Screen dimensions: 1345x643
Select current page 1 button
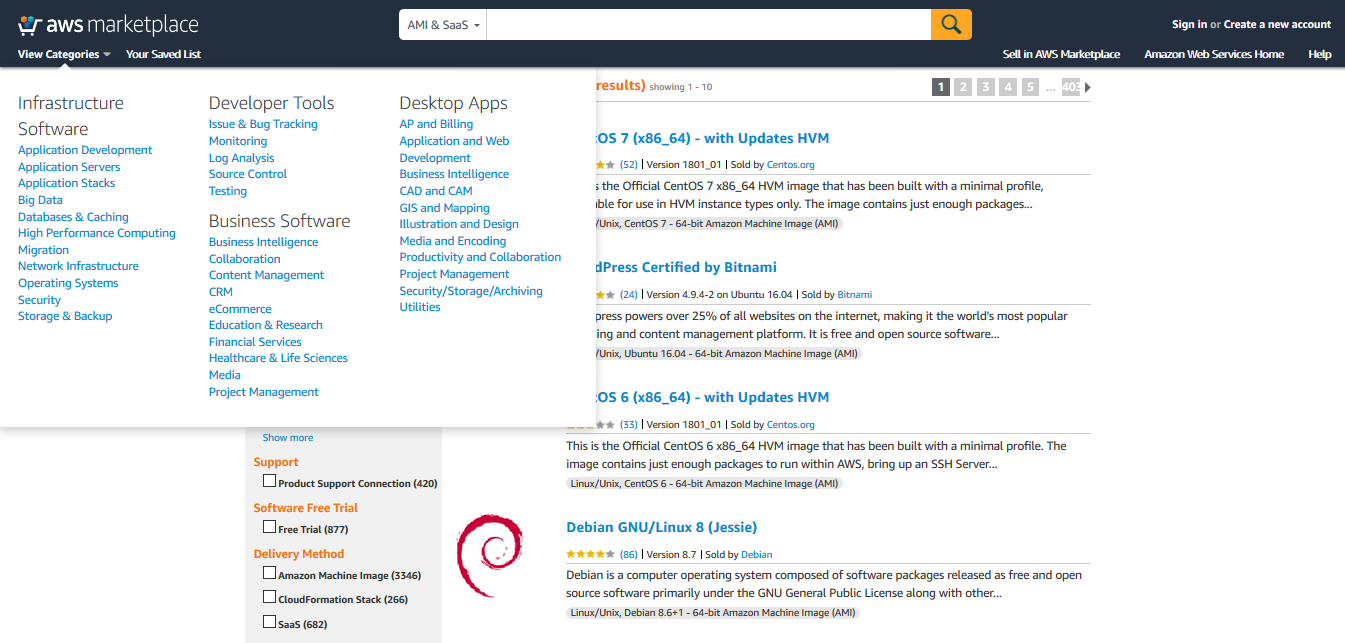940,87
